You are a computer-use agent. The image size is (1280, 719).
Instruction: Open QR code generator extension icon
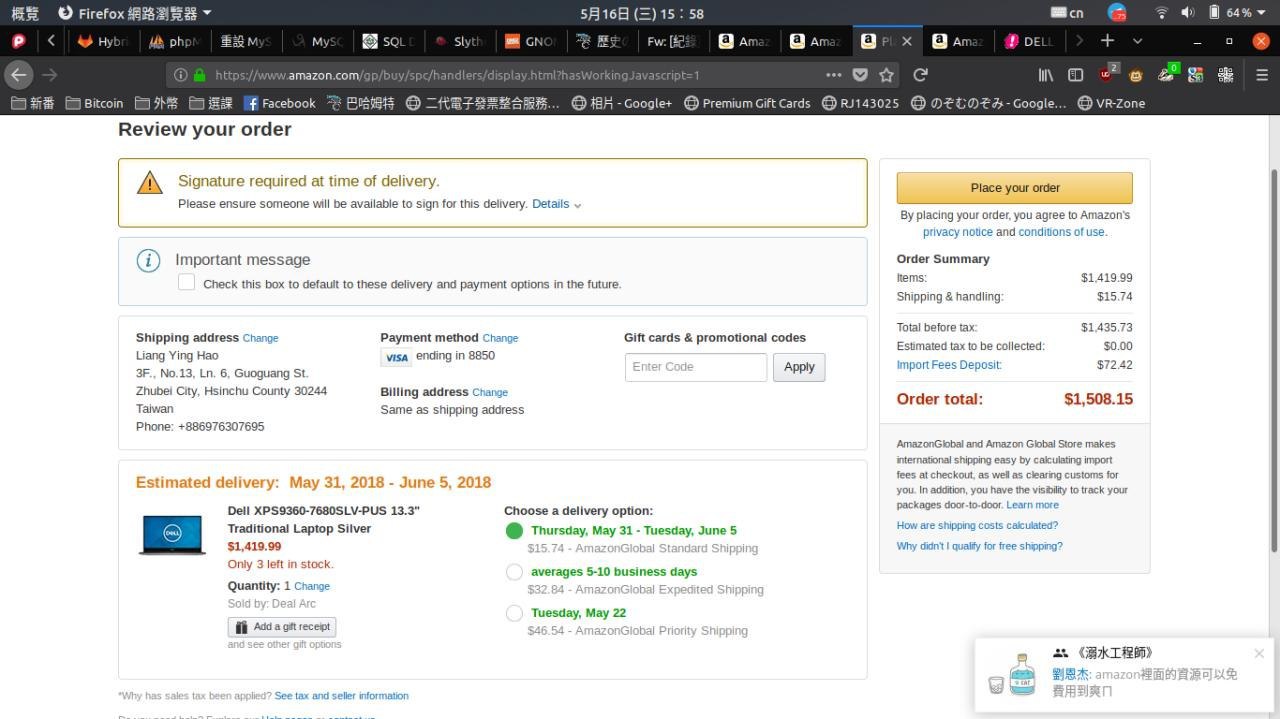coord(1225,75)
